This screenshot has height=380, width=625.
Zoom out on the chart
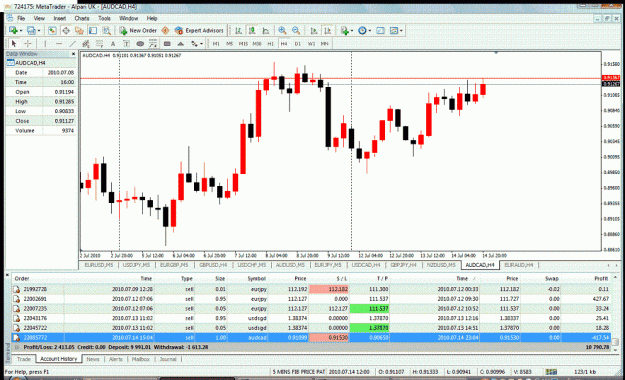tap(296, 30)
